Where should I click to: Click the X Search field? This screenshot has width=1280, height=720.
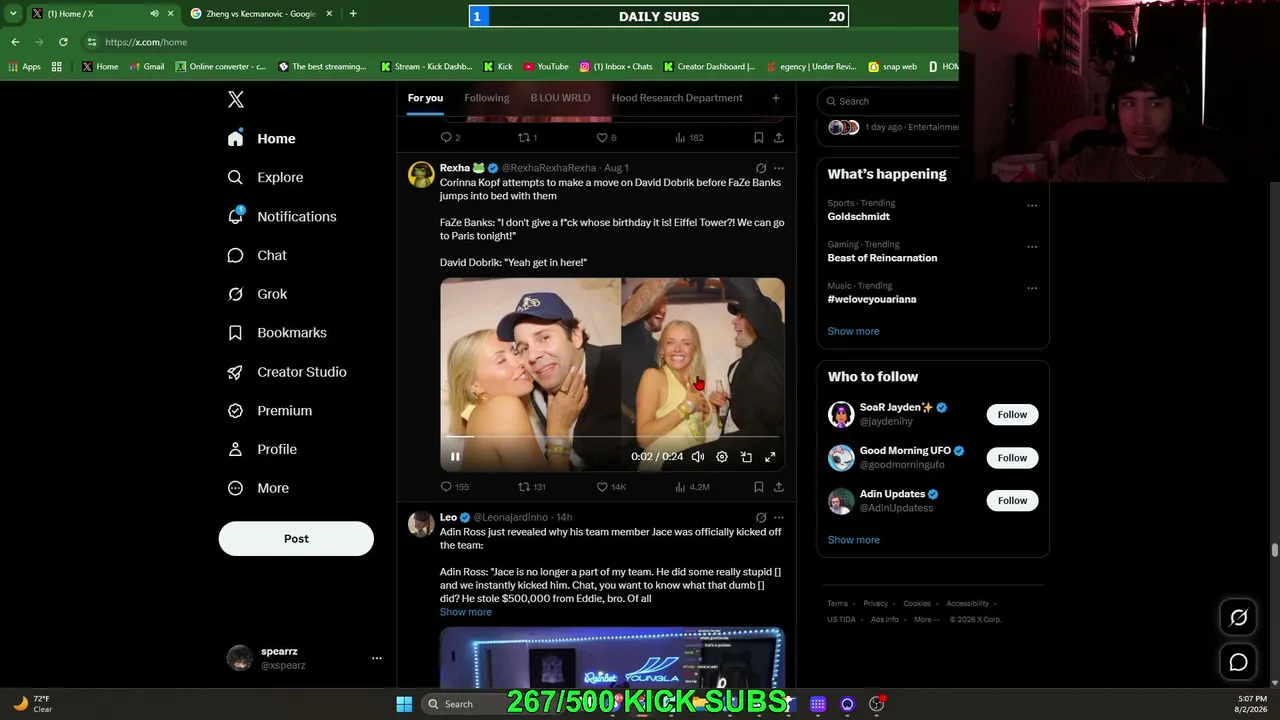tap(888, 101)
